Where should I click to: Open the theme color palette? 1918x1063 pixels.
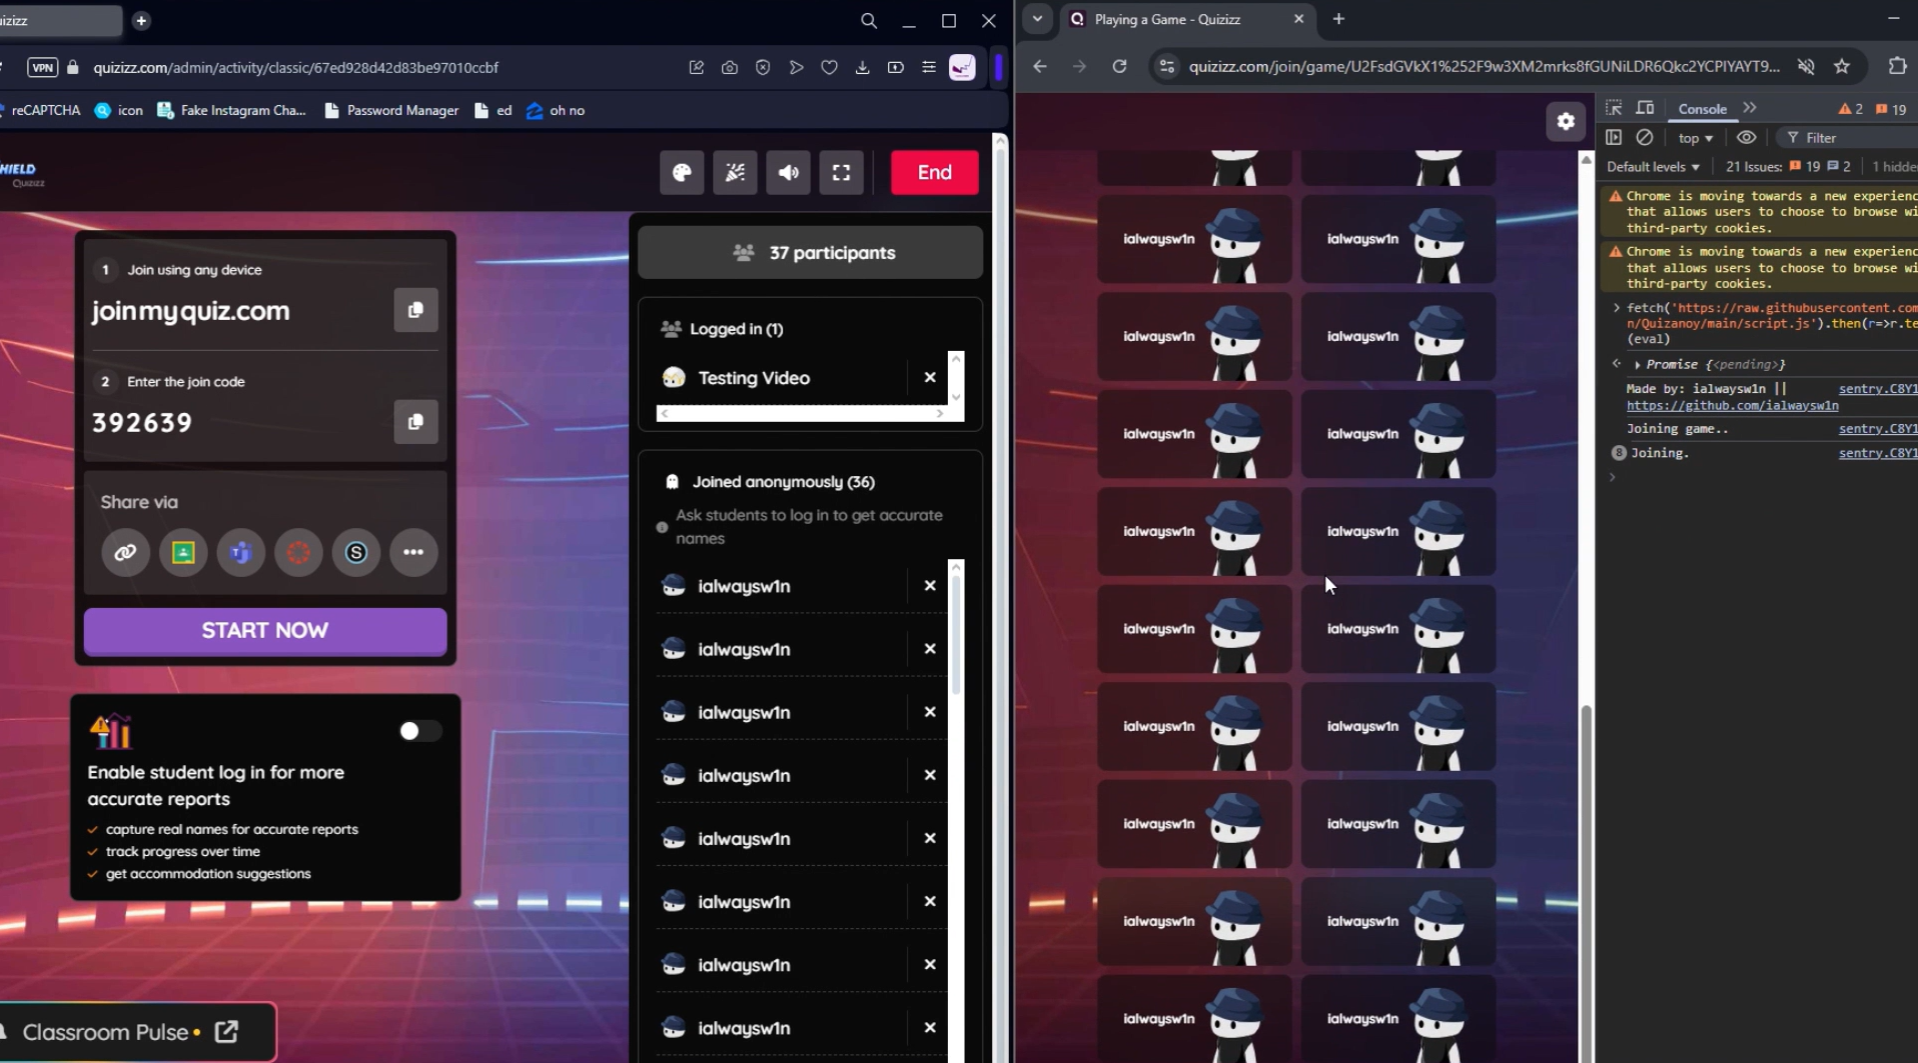click(682, 172)
